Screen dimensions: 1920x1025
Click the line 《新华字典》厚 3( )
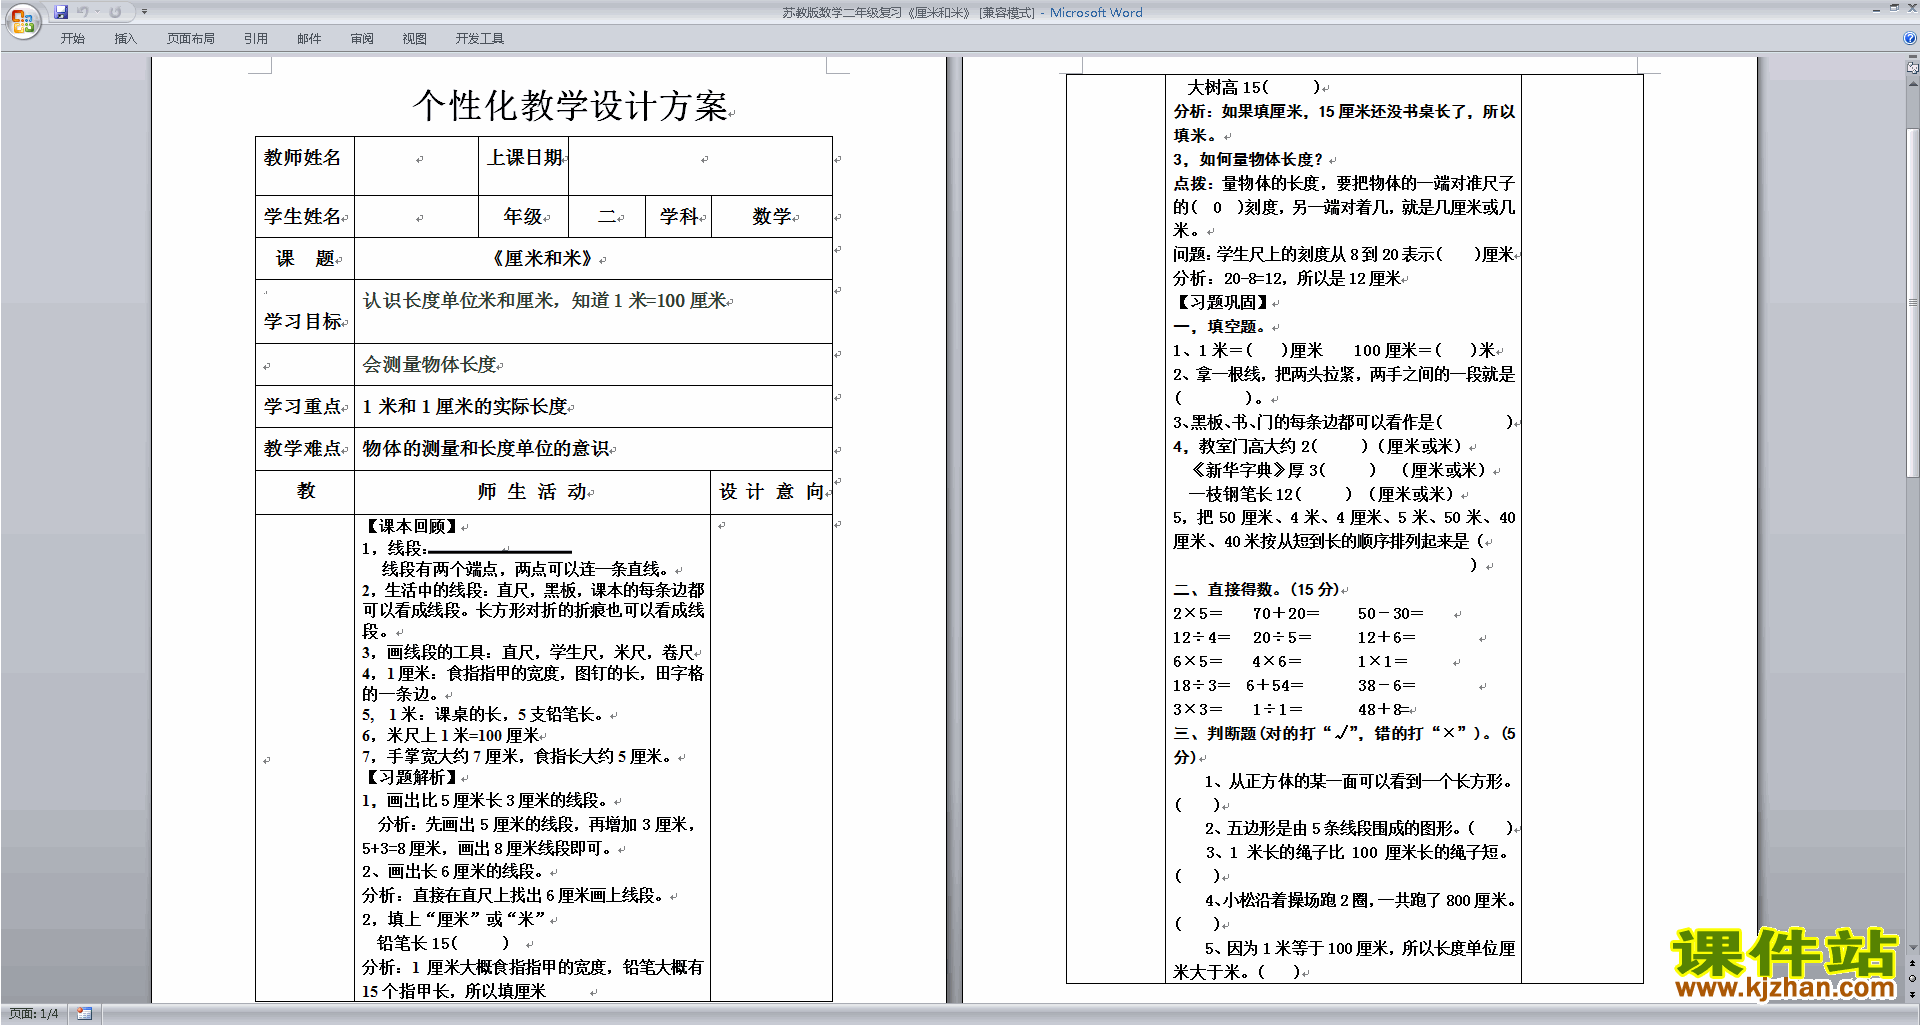pos(1338,470)
